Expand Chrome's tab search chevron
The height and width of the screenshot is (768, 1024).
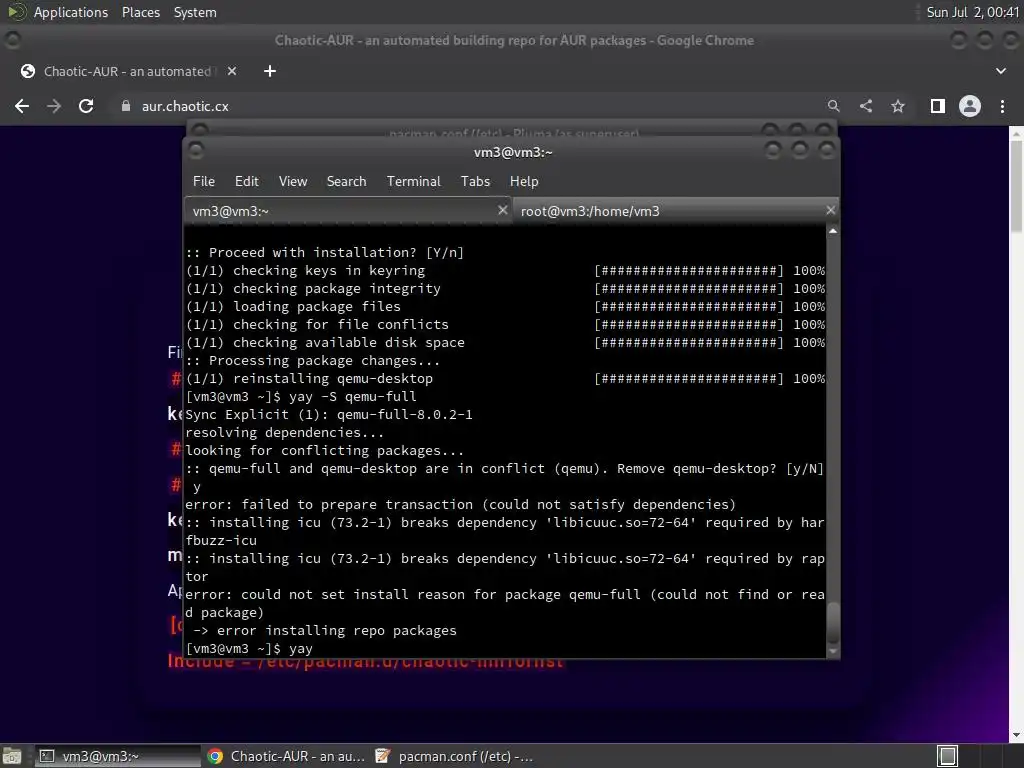pos(1000,71)
